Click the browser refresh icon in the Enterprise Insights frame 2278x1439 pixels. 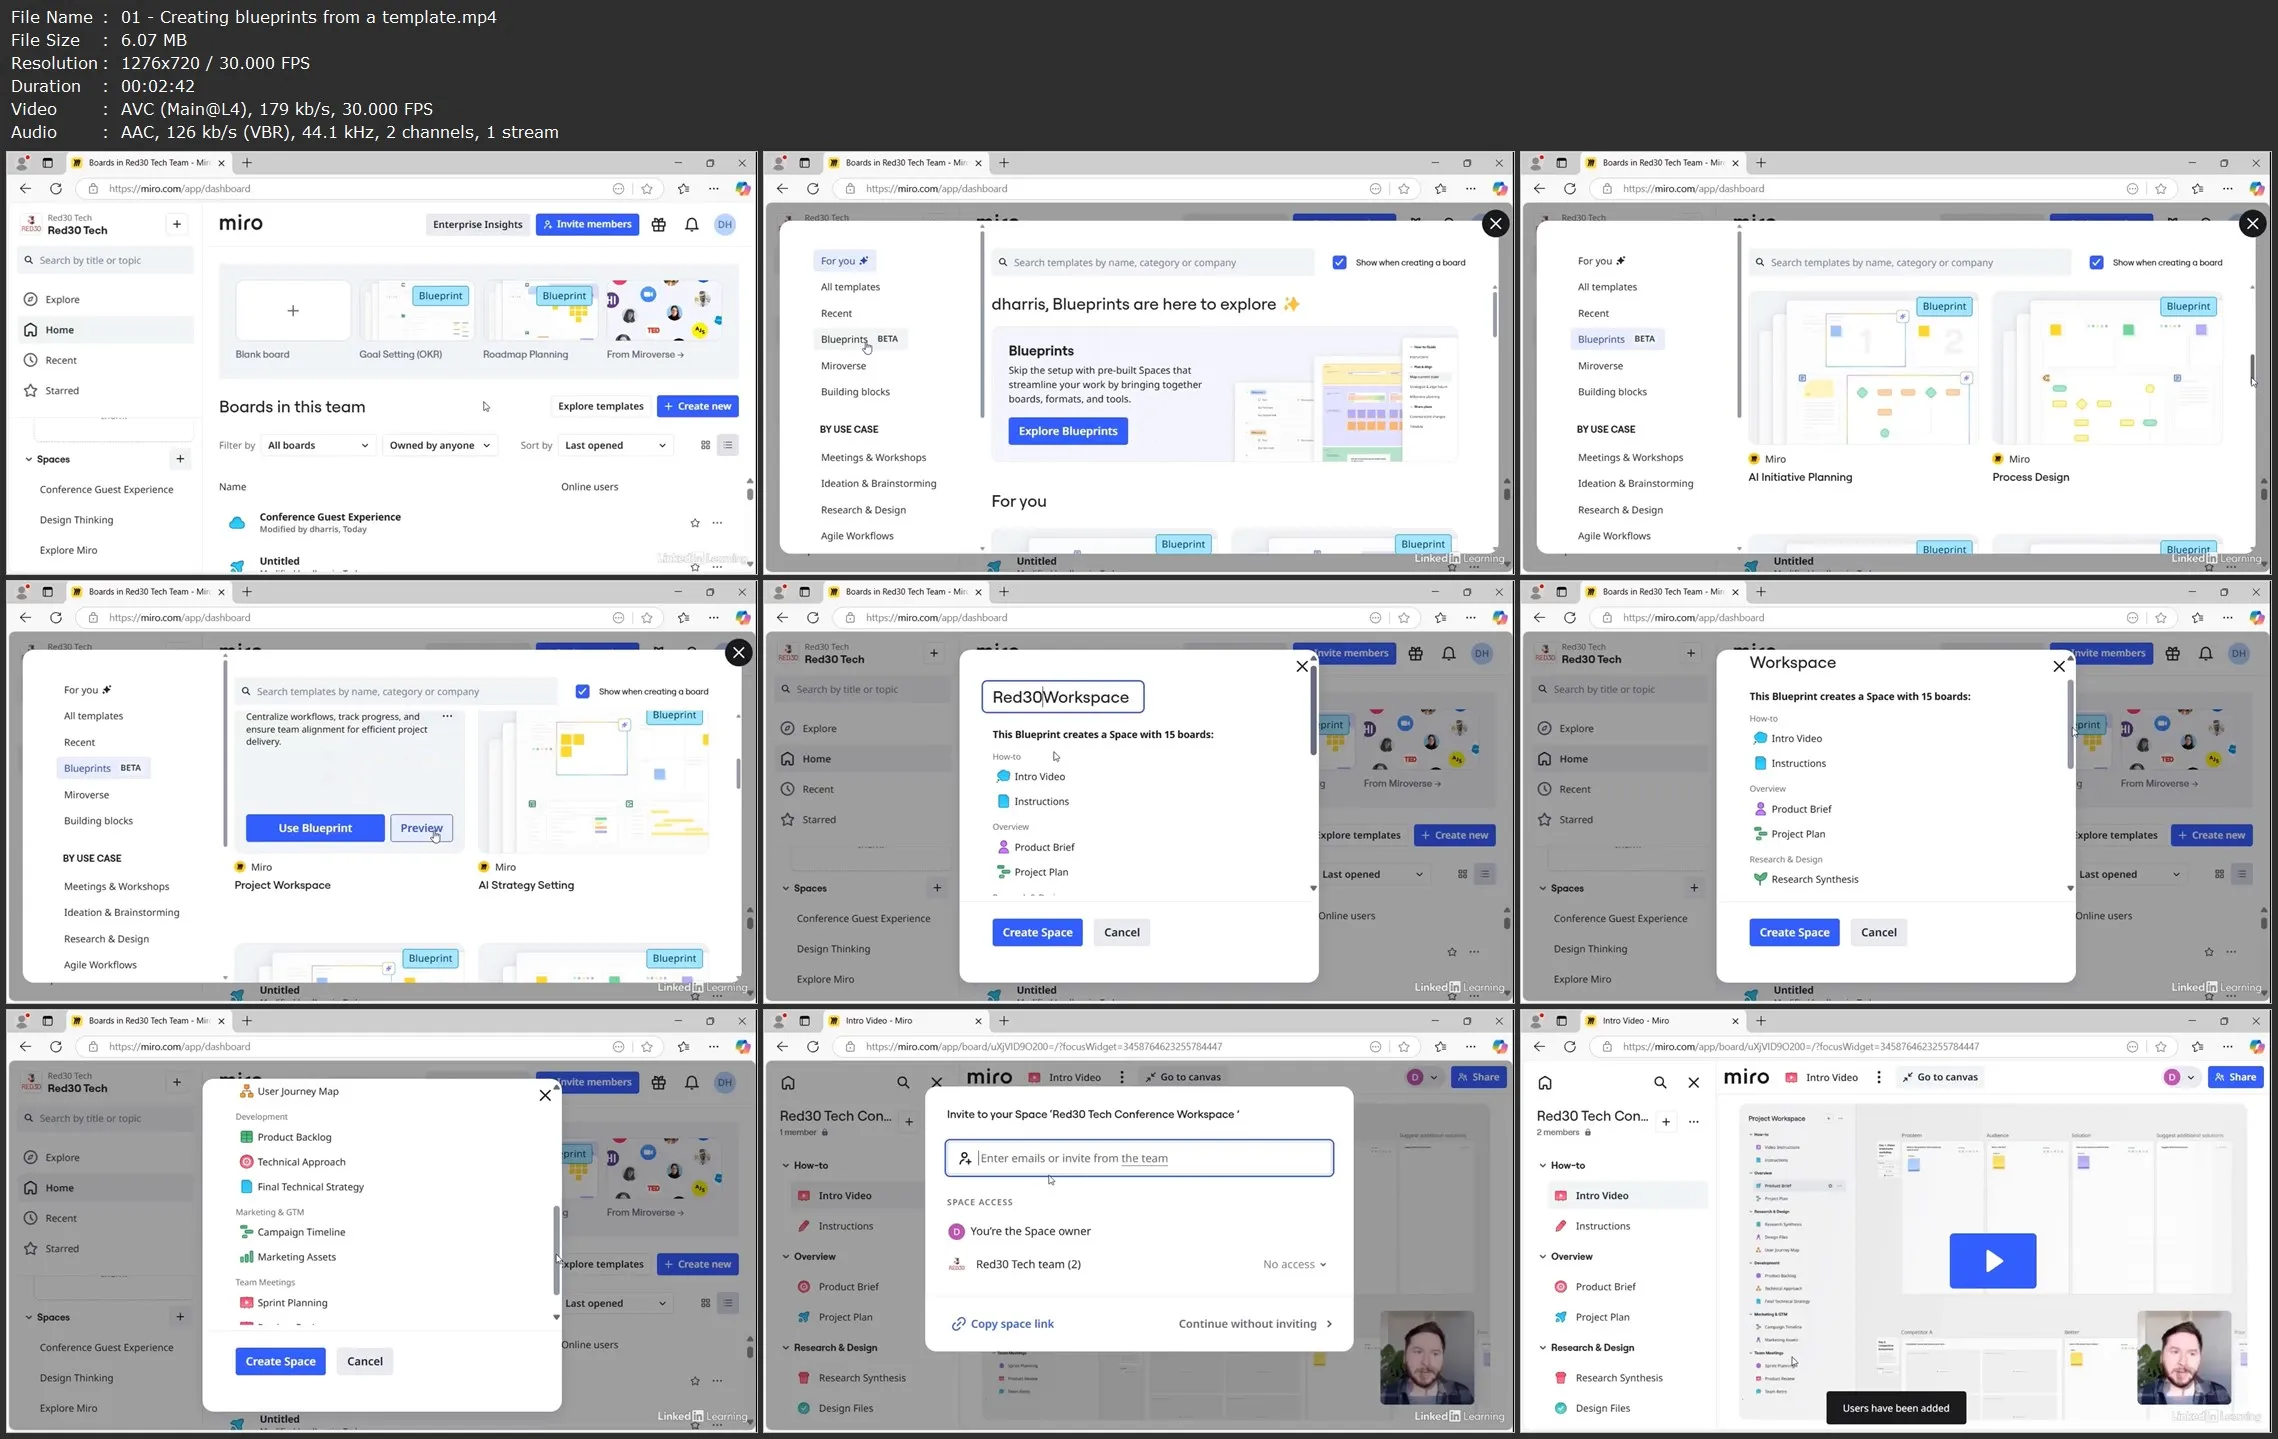56,189
